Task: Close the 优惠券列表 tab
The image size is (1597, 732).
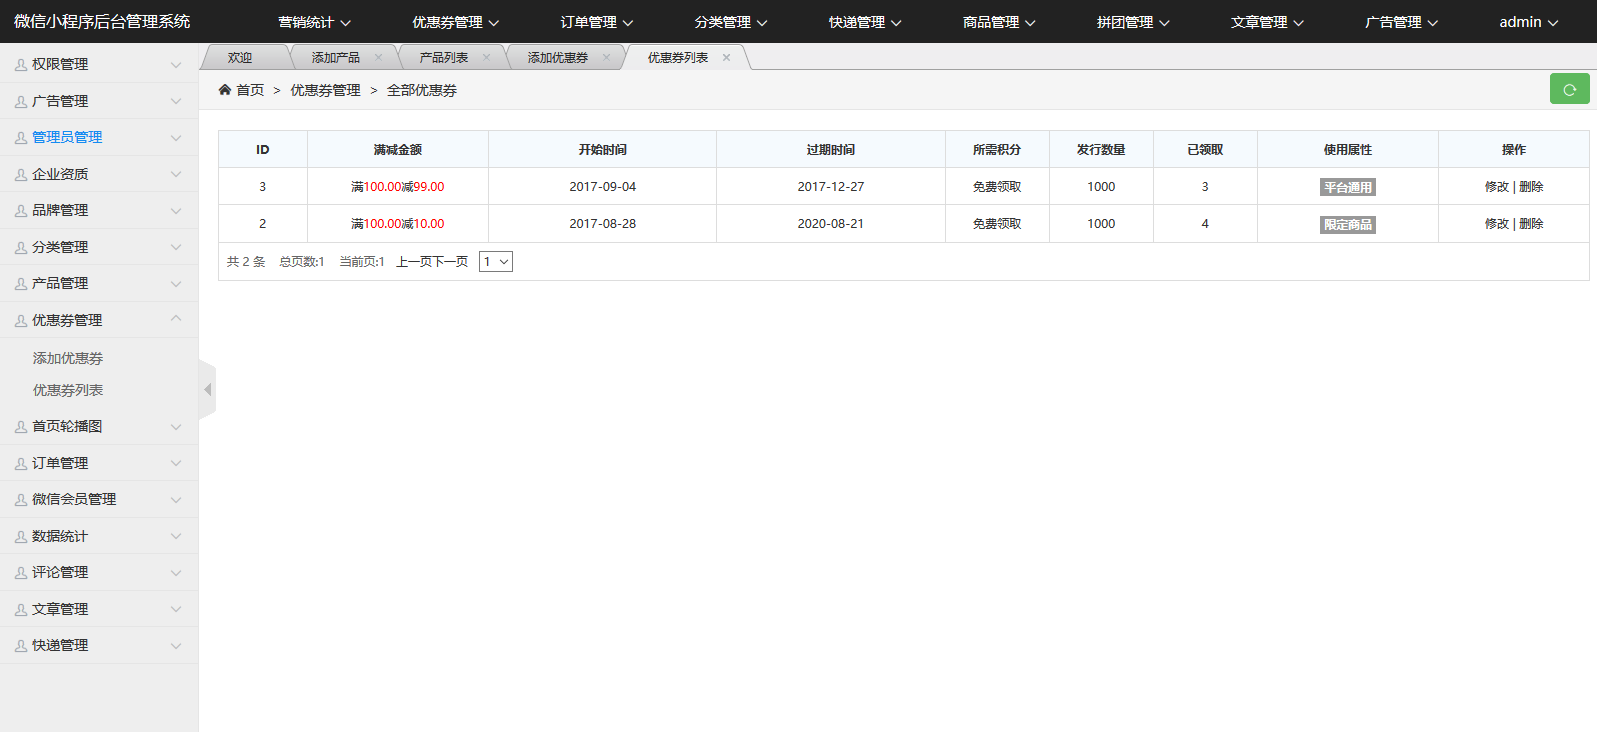Action: (726, 58)
